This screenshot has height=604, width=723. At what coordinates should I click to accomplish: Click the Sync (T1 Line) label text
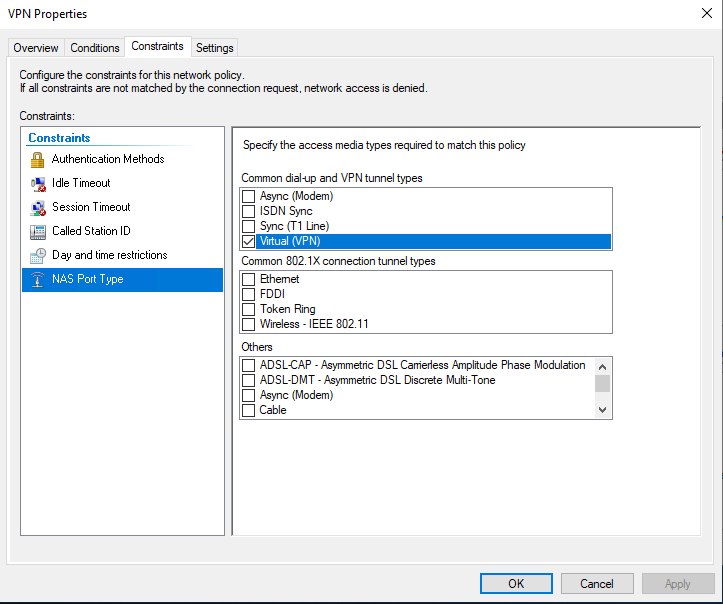(x=294, y=226)
